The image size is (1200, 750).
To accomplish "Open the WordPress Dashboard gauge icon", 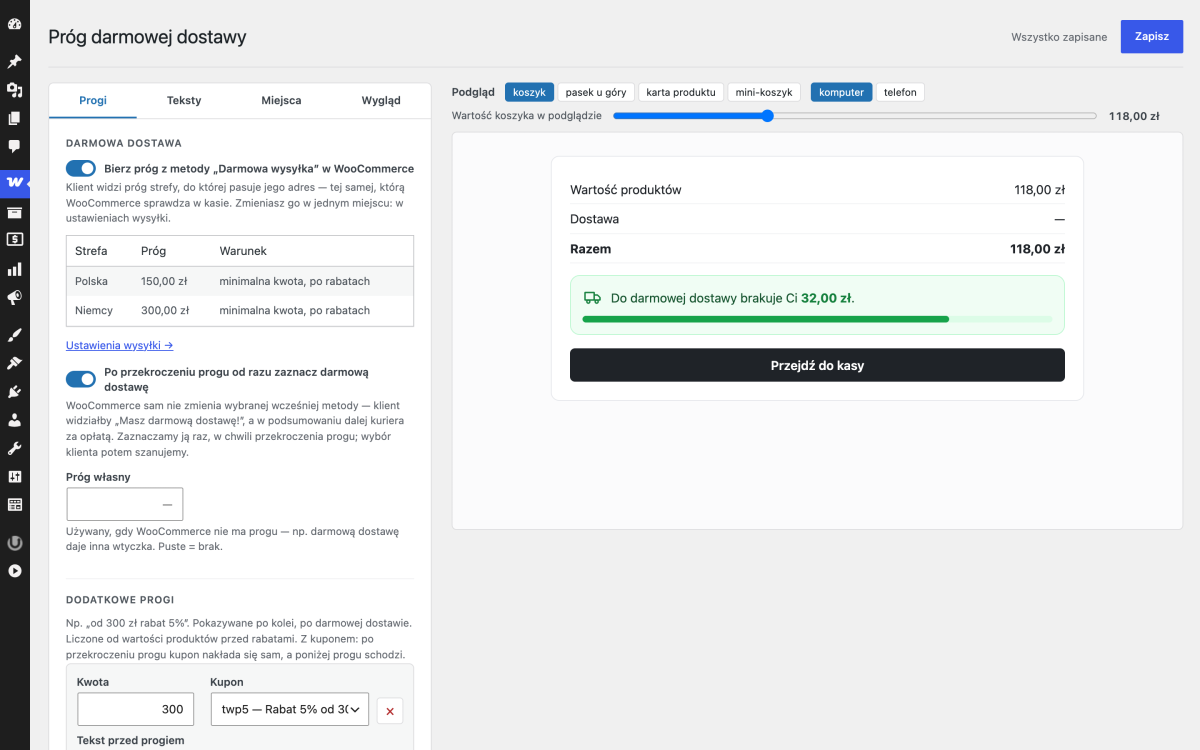I will point(14,23).
